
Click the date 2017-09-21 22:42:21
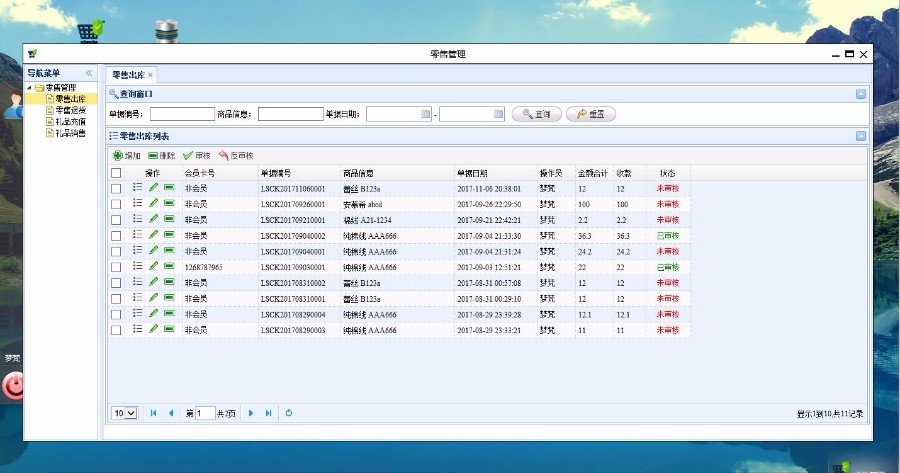coord(489,220)
